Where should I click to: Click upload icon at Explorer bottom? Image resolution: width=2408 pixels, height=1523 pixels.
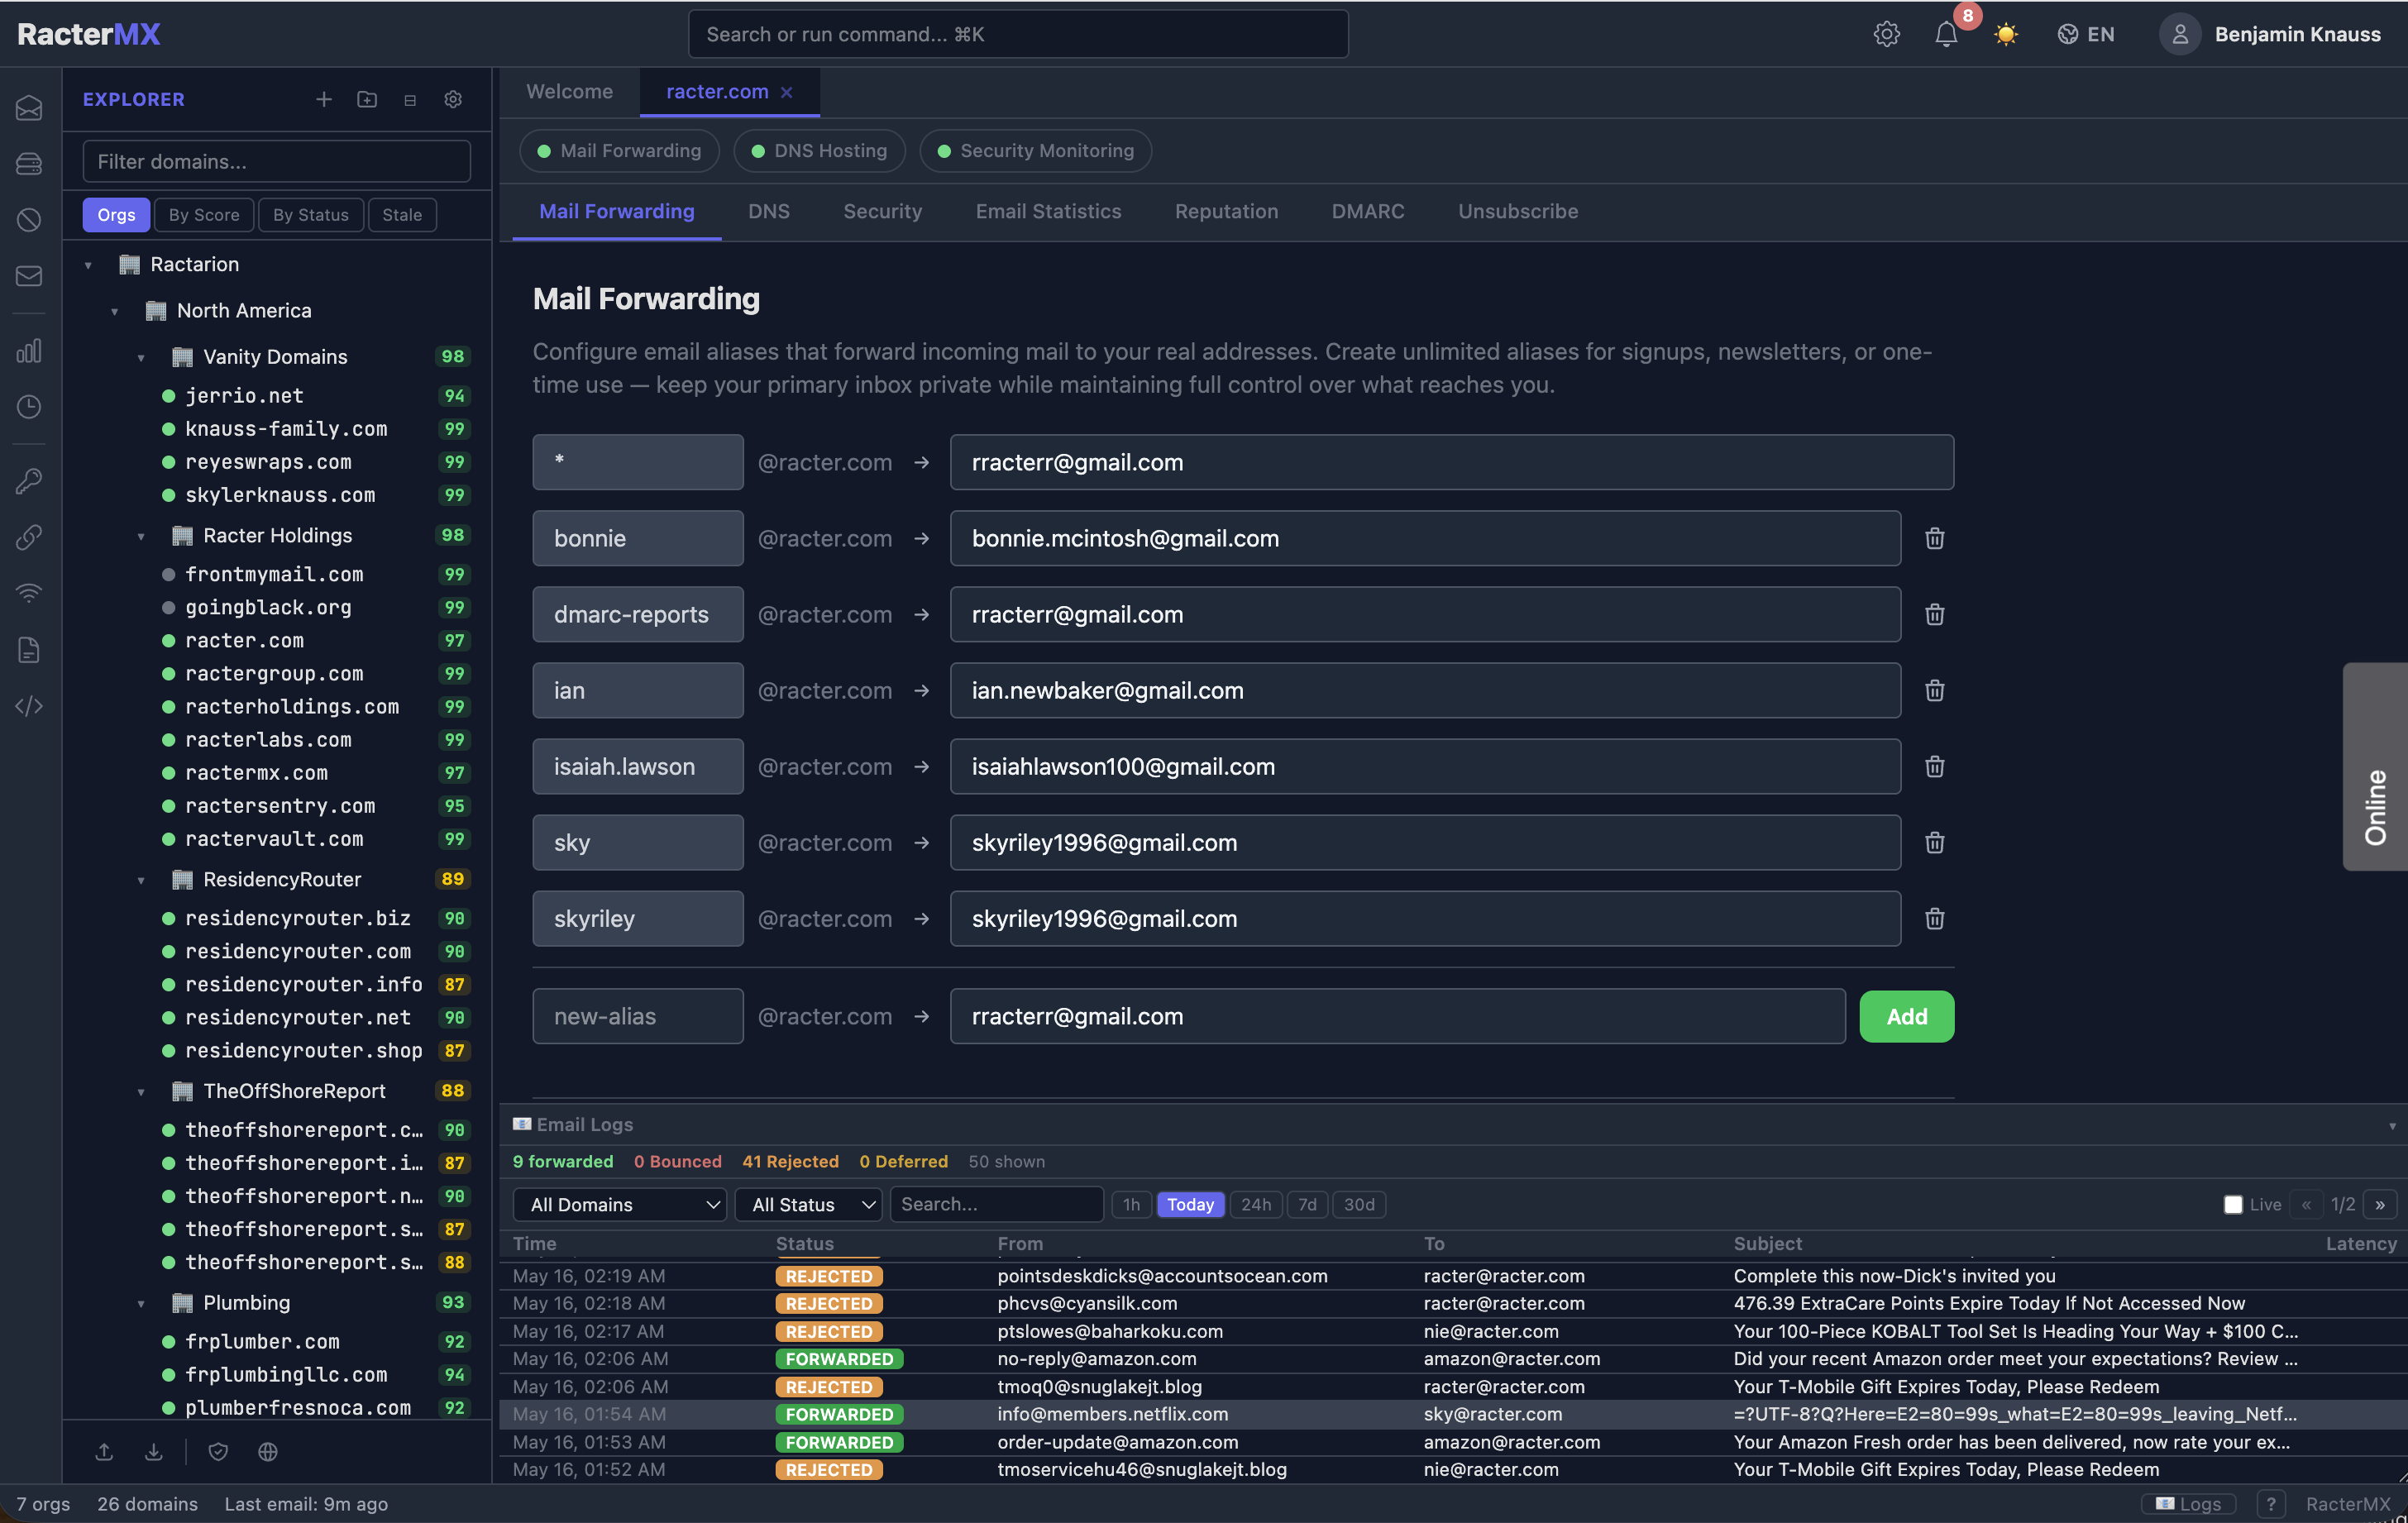click(x=104, y=1452)
